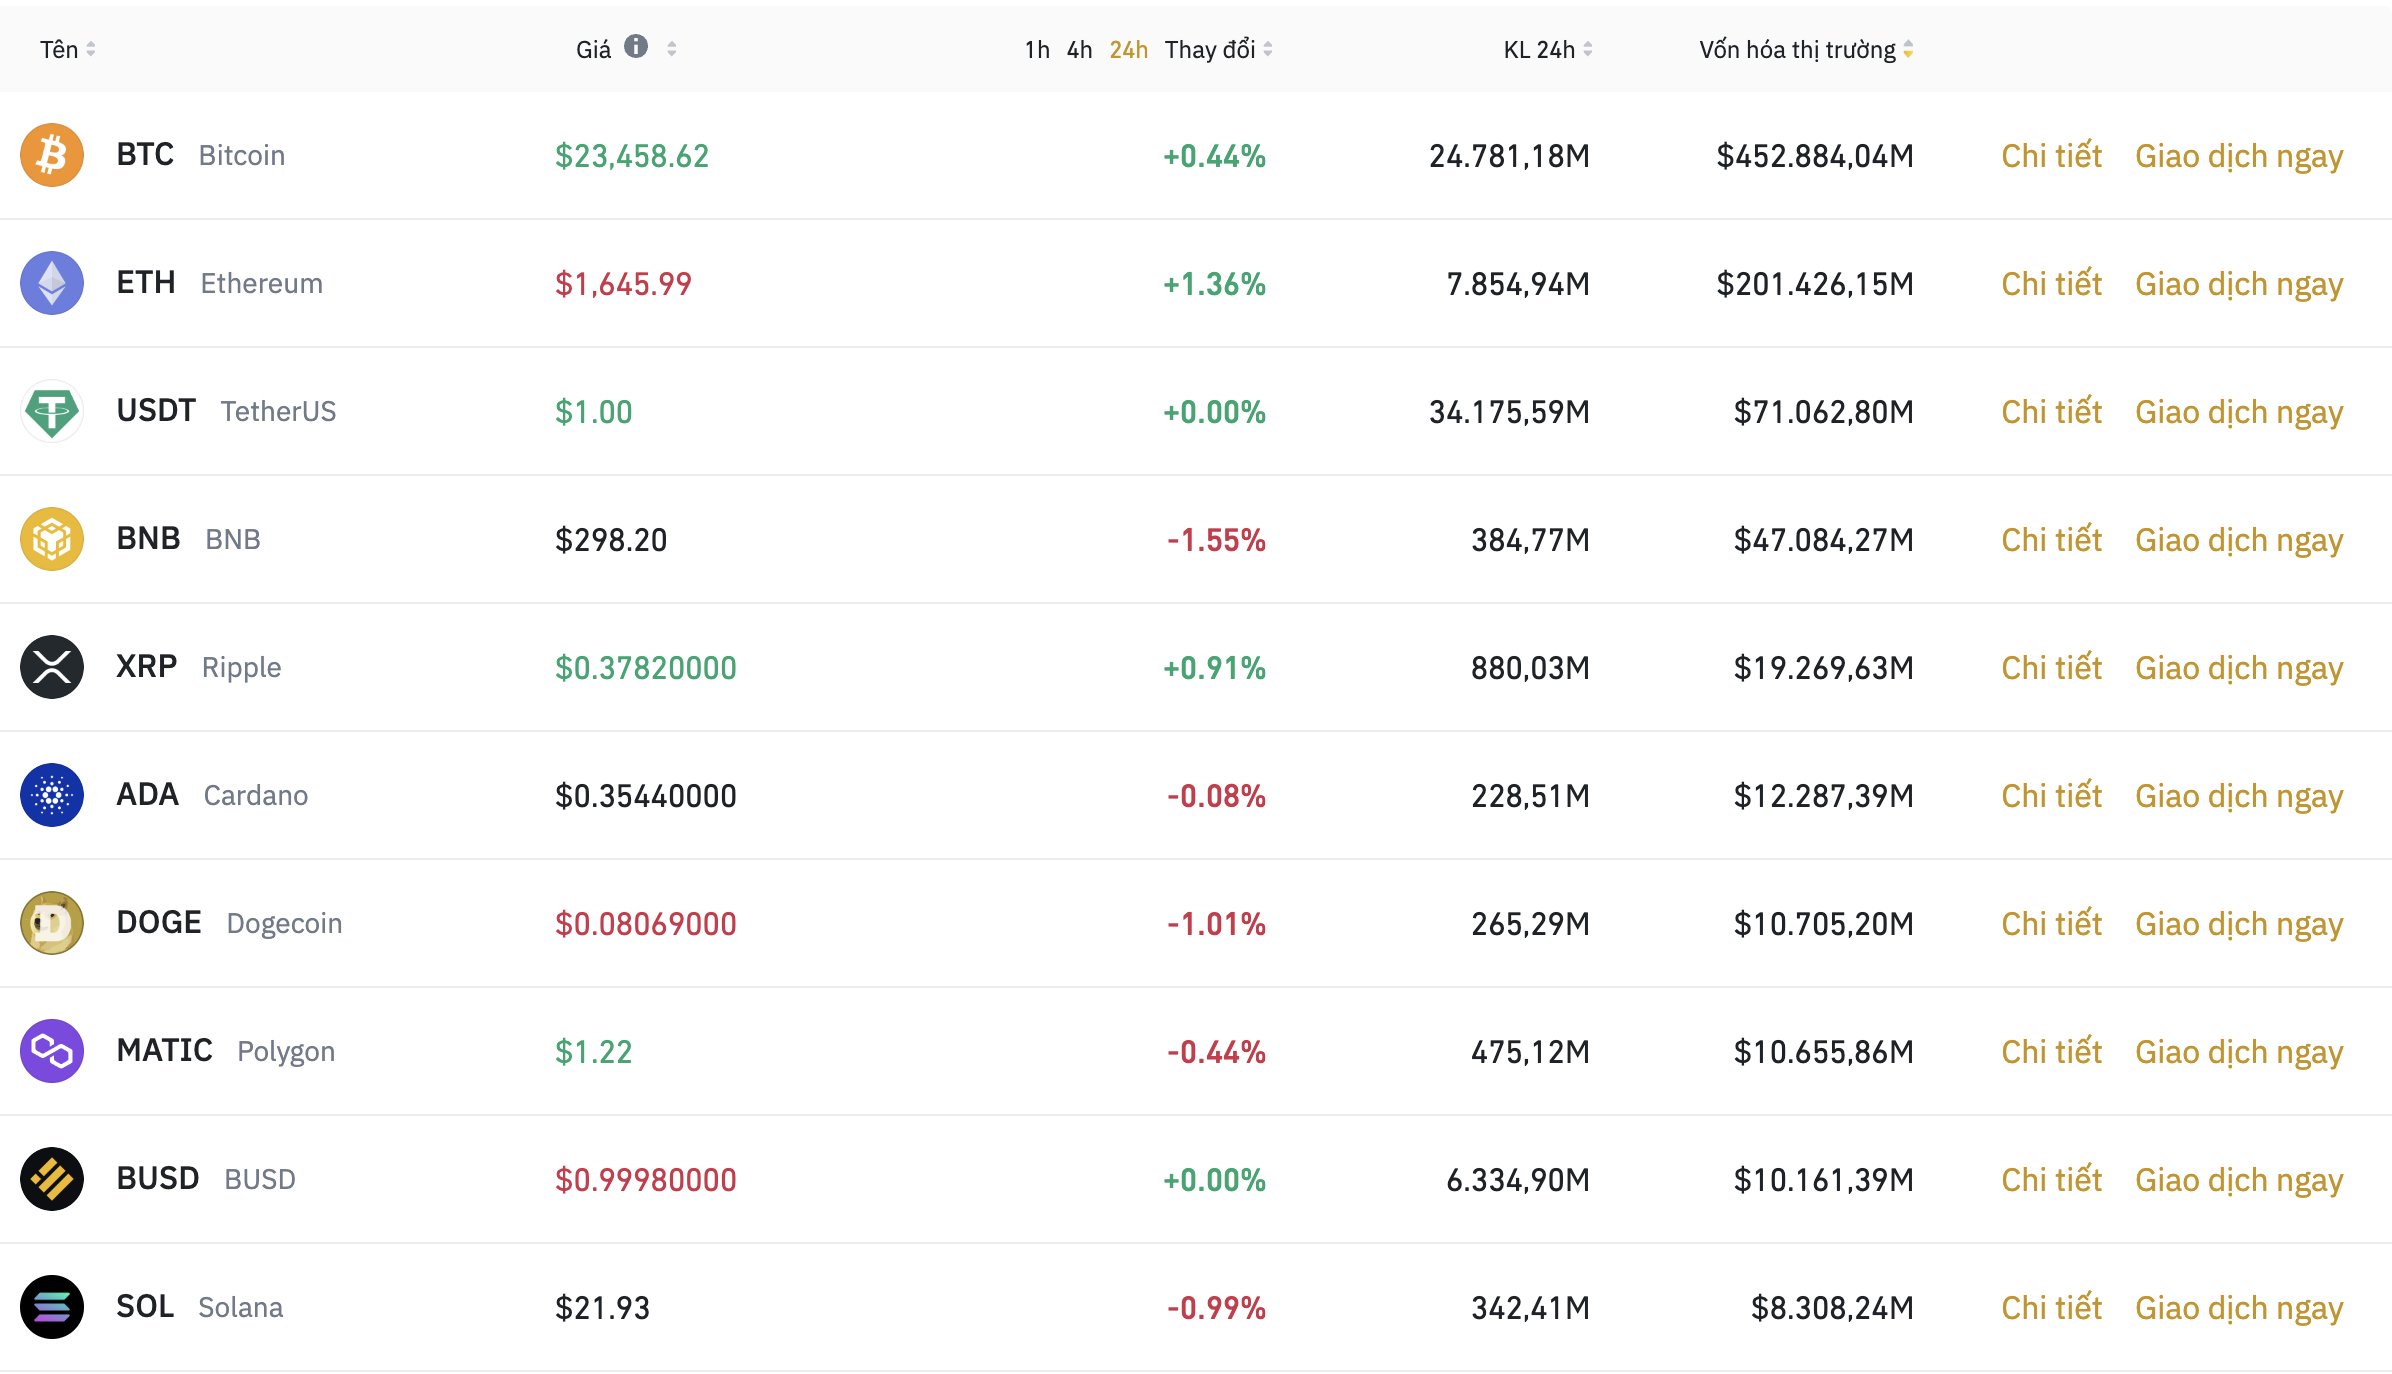Click ADA market cap $12.287,39M

pyautogui.click(x=1824, y=796)
